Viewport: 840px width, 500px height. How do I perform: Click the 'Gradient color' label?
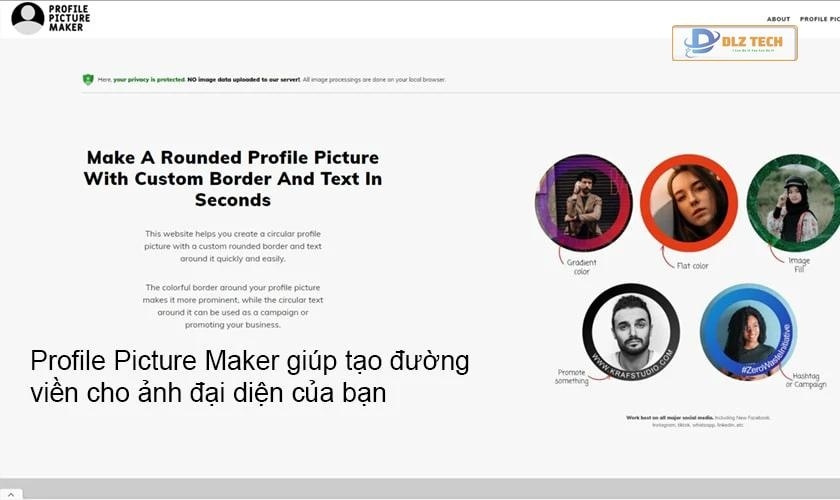point(581,267)
